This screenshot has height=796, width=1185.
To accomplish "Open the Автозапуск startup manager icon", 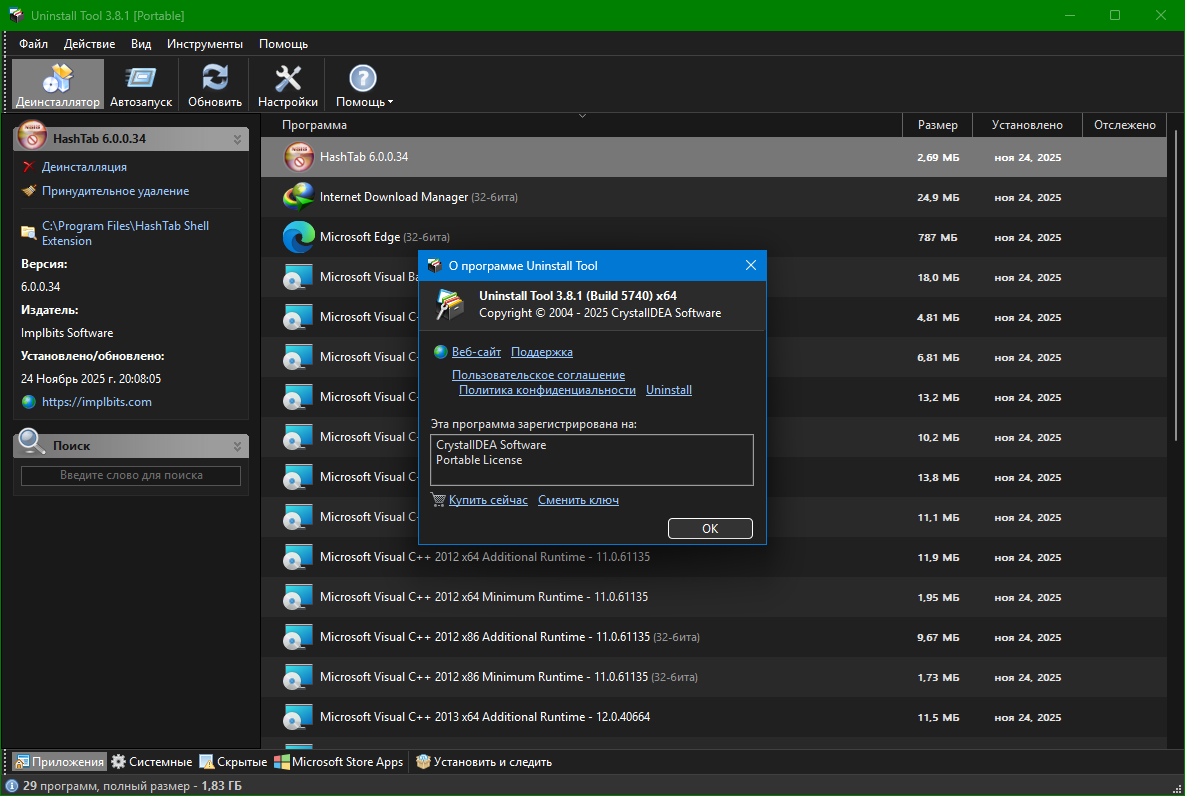I will point(141,80).
